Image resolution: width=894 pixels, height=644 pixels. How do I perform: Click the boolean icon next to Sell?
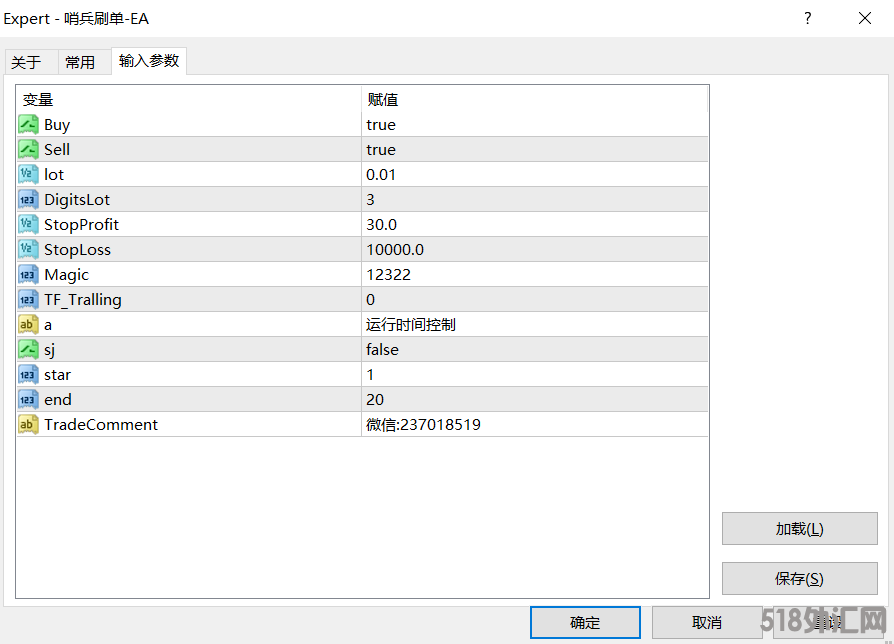click(x=28, y=150)
